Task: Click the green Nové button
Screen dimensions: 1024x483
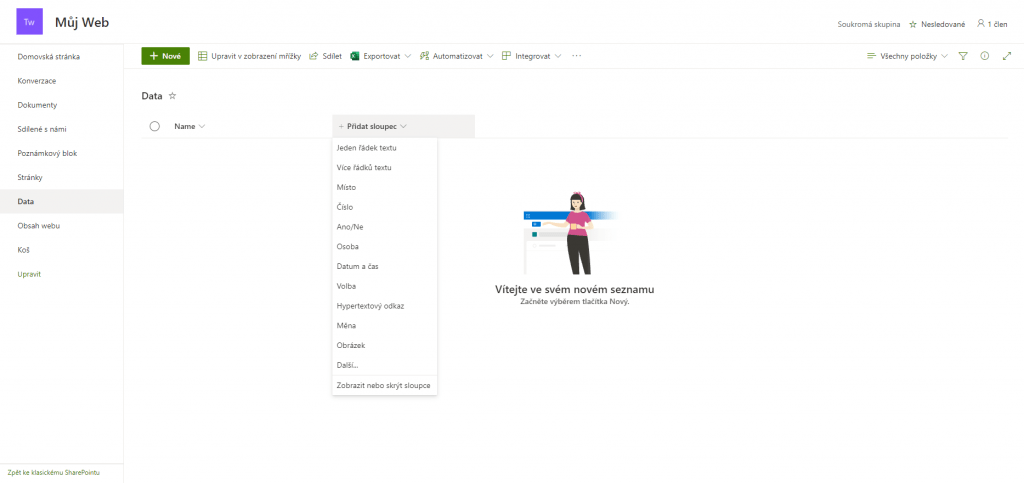Action: pos(165,56)
